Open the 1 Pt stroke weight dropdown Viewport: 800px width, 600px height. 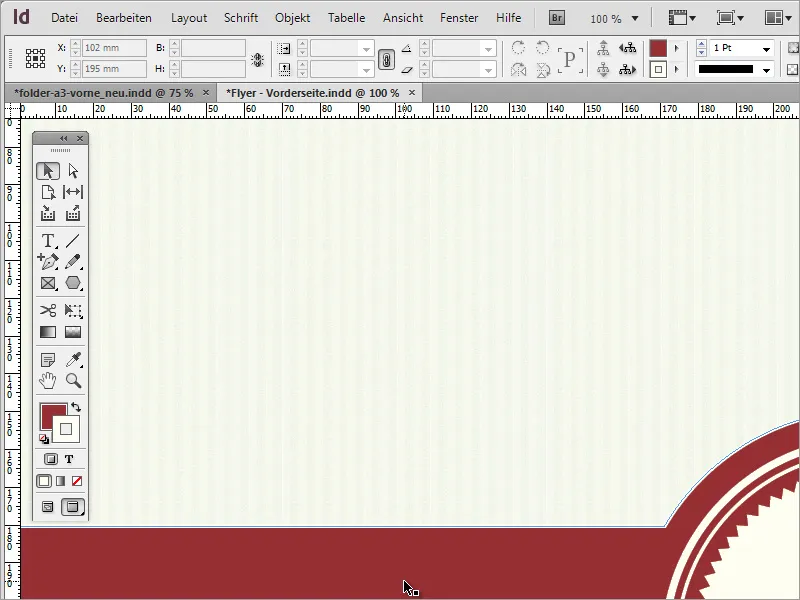tap(766, 47)
